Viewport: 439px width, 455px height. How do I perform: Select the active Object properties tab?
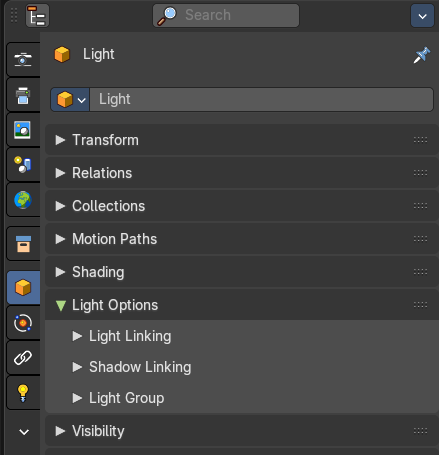click(23, 287)
